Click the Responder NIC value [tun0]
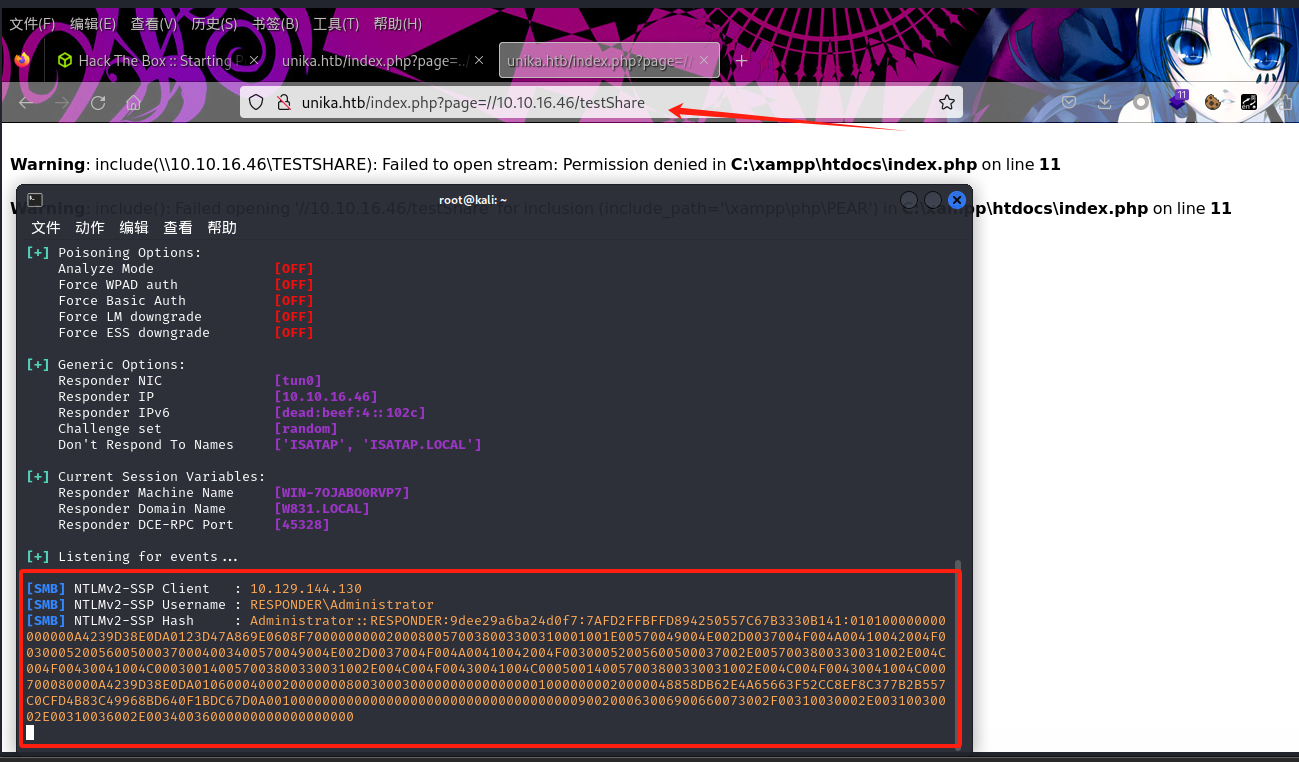Viewport: 1299px width, 762px height. point(298,381)
